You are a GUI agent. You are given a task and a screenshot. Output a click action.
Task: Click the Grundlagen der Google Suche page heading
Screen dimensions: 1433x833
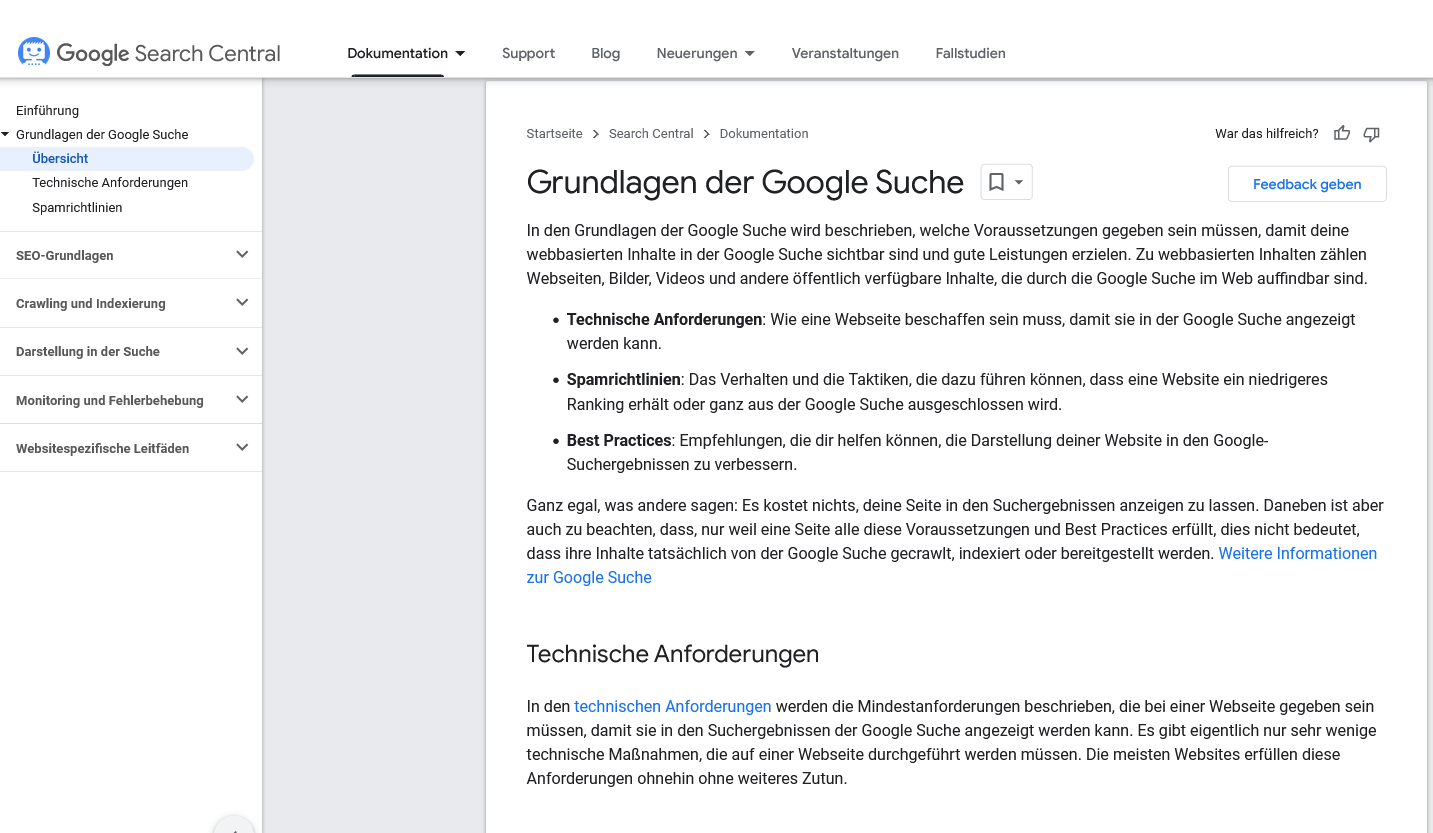(x=745, y=182)
